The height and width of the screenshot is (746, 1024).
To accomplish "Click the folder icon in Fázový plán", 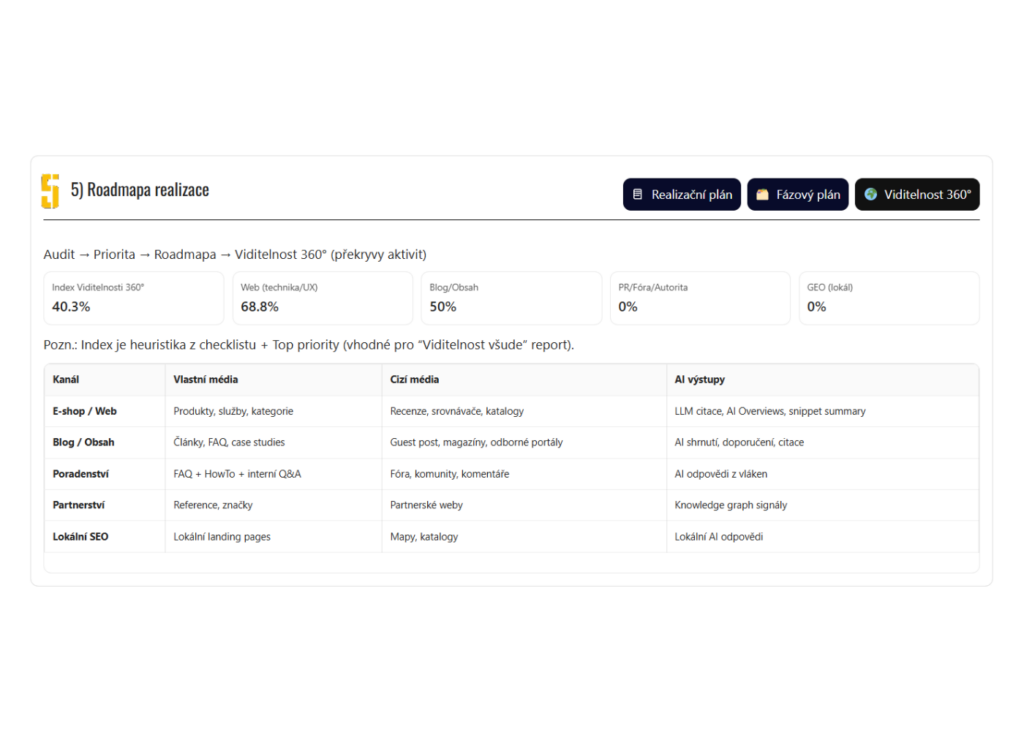I will click(762, 195).
